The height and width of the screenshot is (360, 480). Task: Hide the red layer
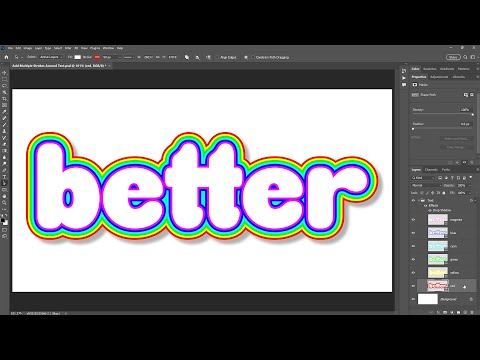[414, 286]
